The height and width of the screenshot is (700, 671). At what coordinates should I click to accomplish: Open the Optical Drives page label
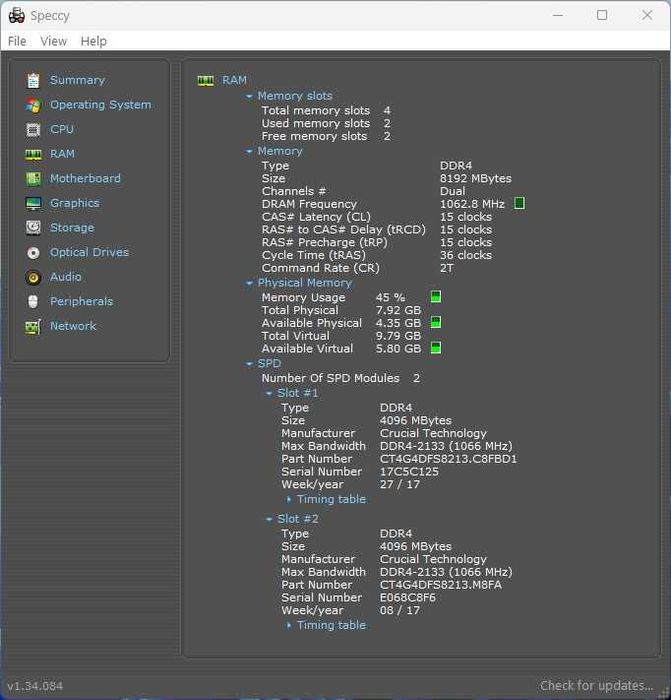point(89,252)
